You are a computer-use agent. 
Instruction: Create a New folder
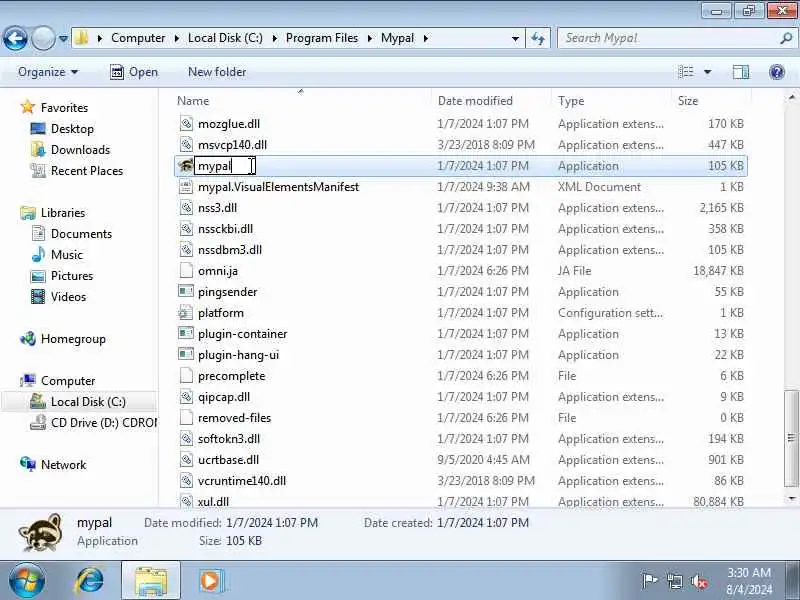[217, 72]
